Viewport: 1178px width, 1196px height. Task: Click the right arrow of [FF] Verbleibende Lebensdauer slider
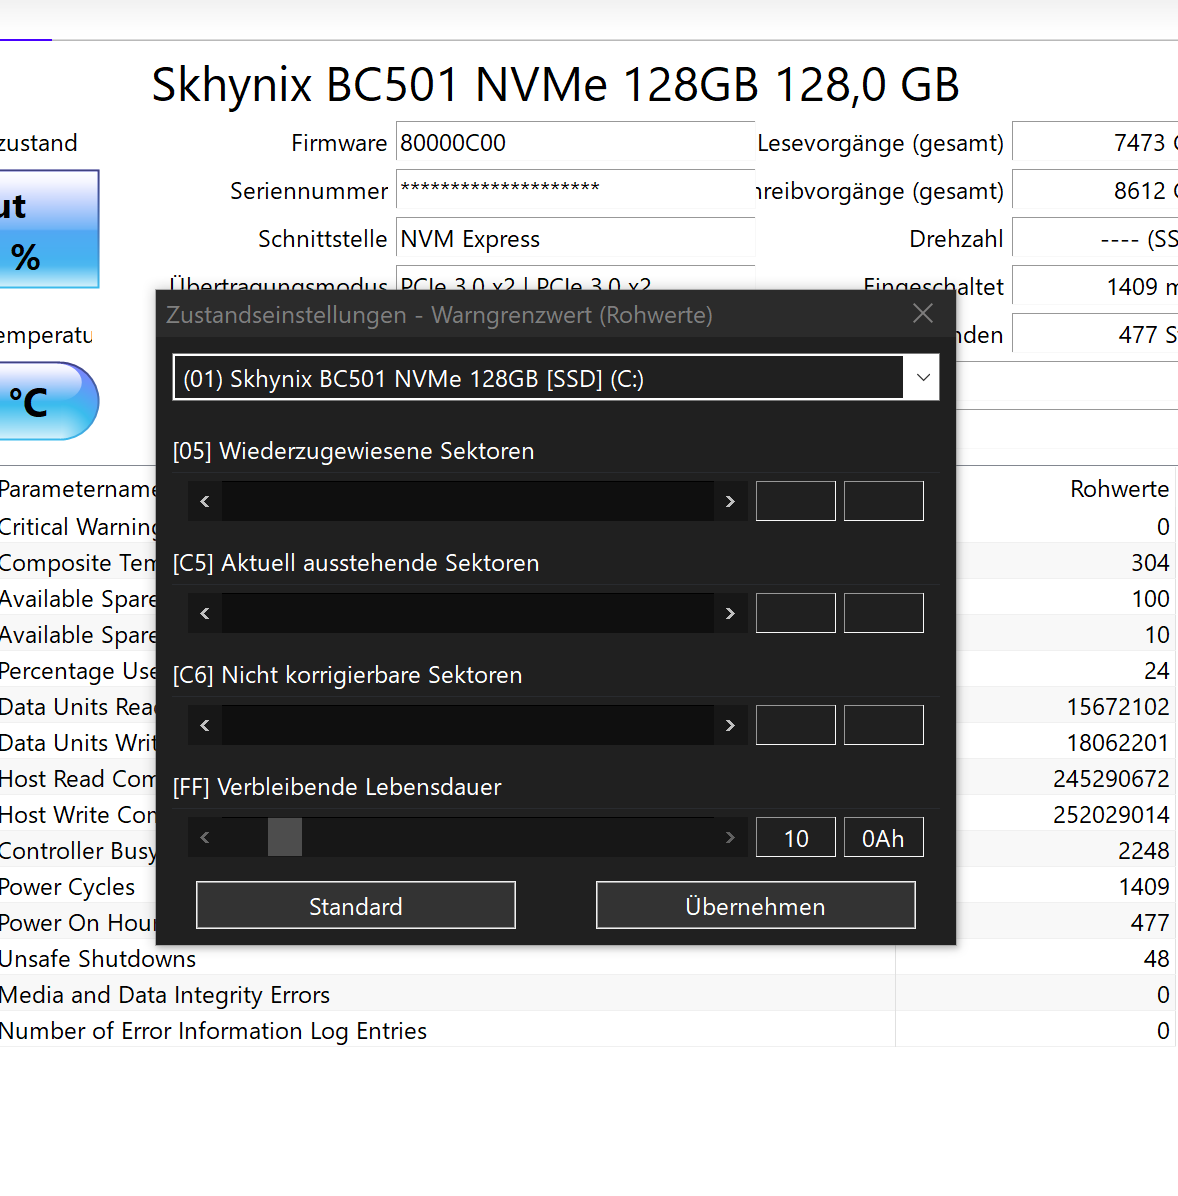tap(730, 838)
